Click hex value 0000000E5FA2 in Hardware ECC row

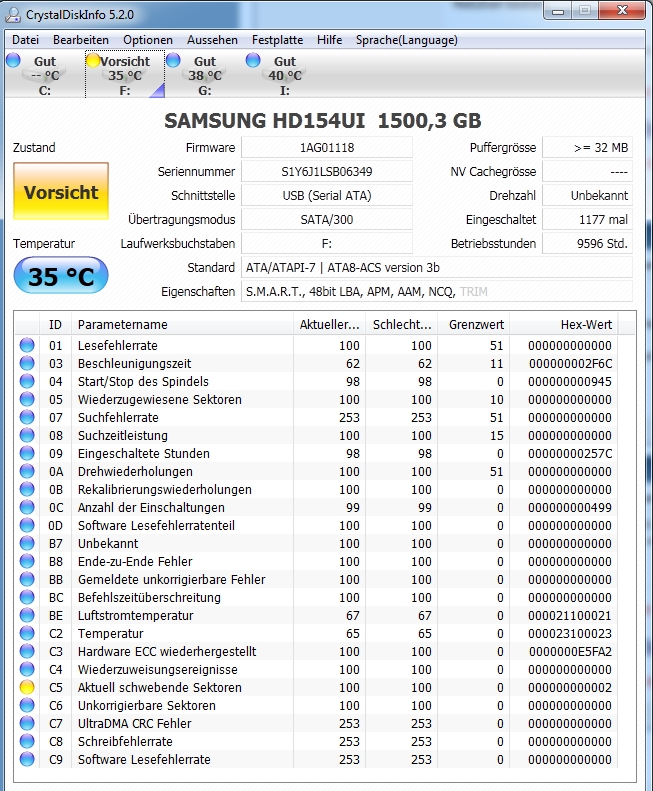click(x=570, y=651)
